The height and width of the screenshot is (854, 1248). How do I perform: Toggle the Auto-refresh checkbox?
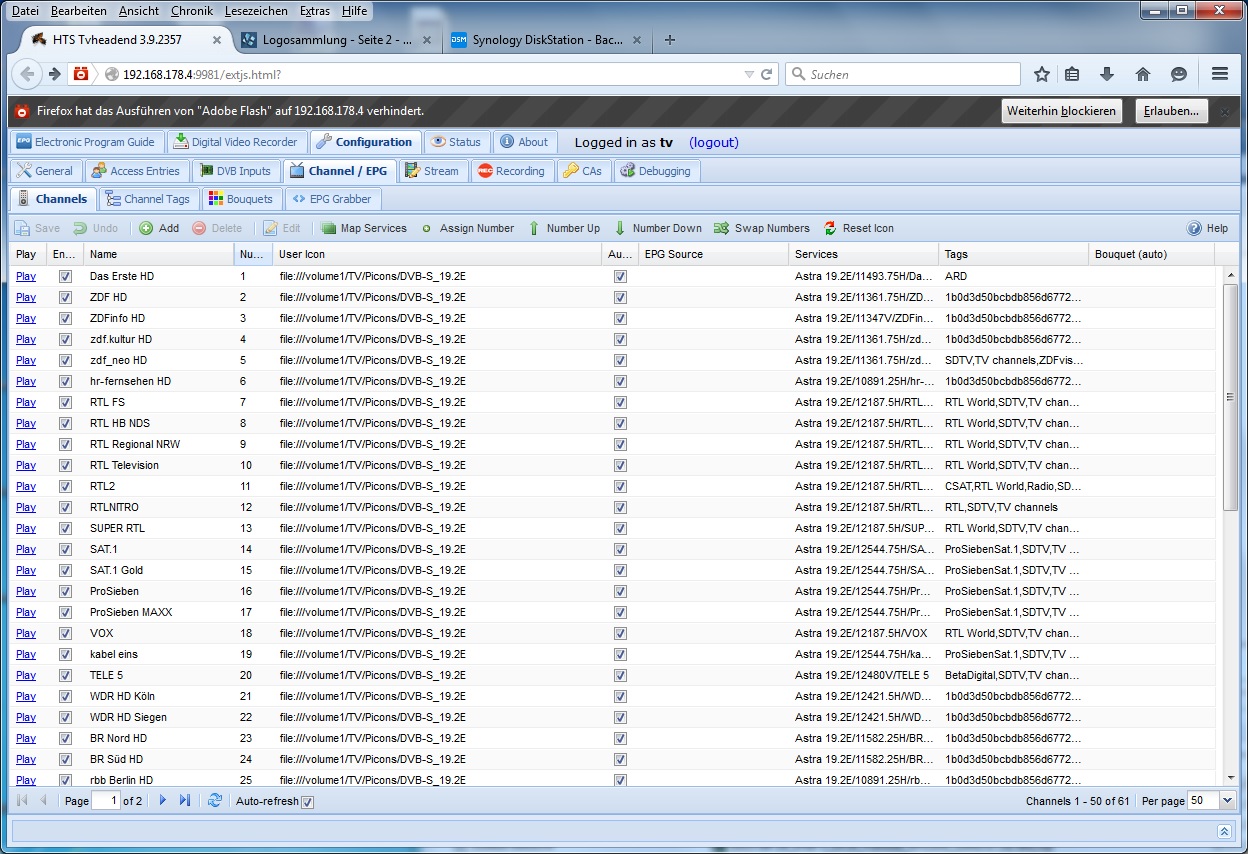click(x=308, y=802)
